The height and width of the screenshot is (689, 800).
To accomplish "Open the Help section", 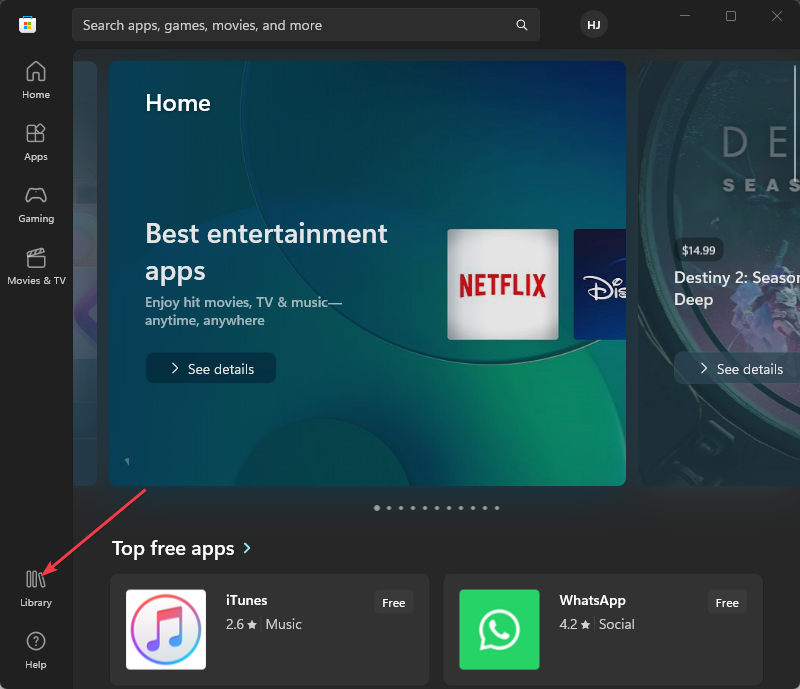I will [x=36, y=651].
